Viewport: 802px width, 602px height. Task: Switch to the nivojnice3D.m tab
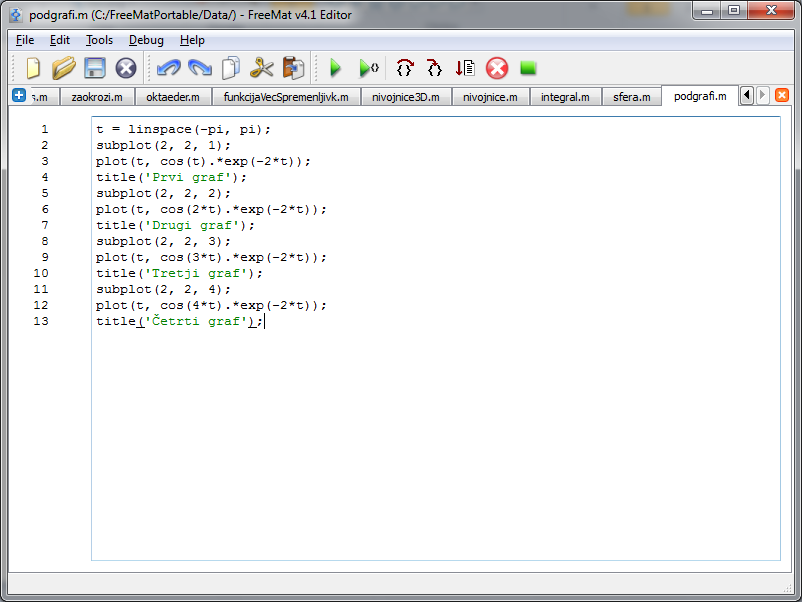click(x=406, y=97)
